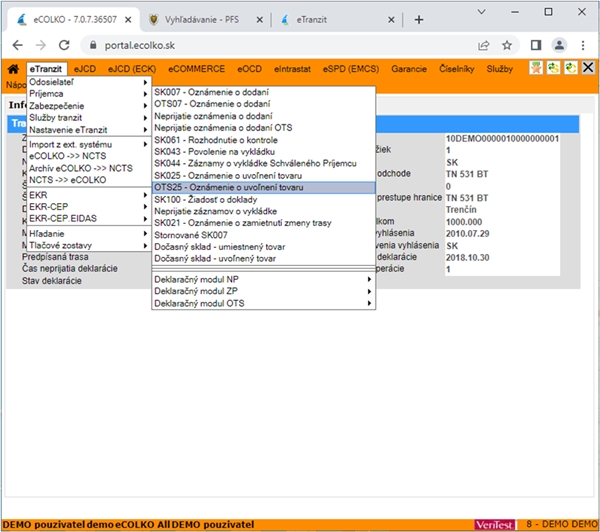Open the eJCD (ECK) menu

coord(132,69)
